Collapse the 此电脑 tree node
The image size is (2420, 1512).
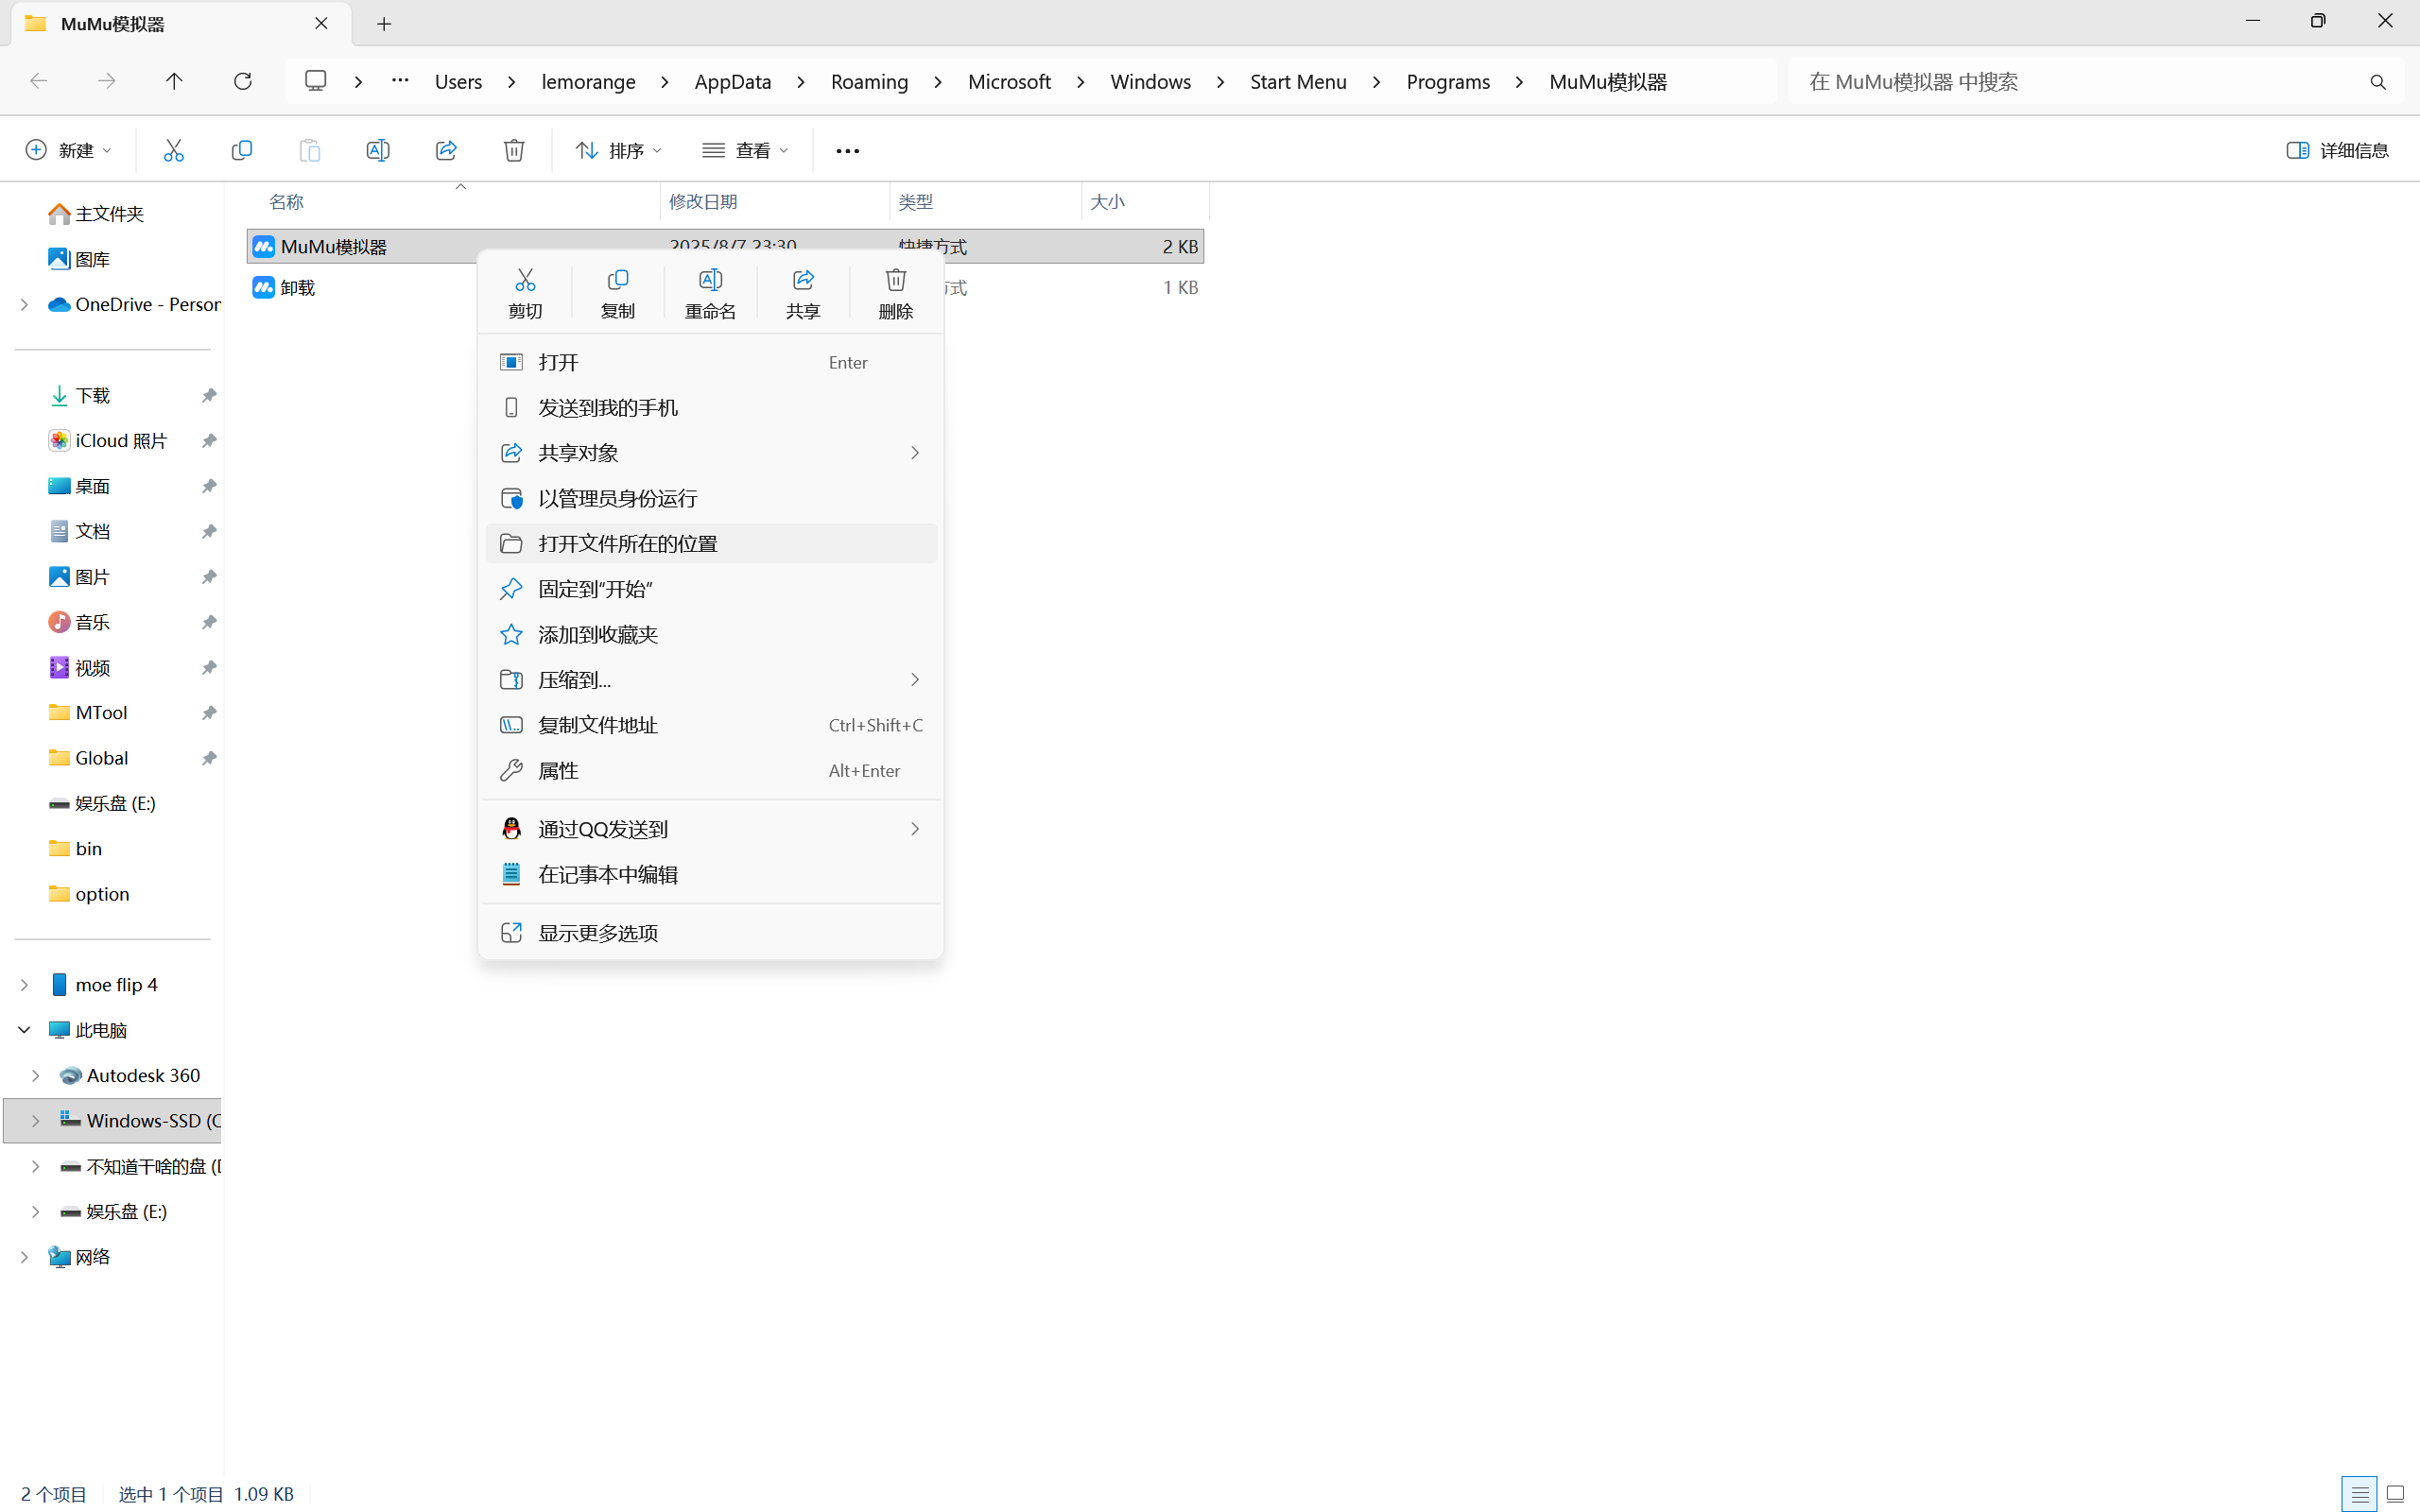tap(24, 1030)
